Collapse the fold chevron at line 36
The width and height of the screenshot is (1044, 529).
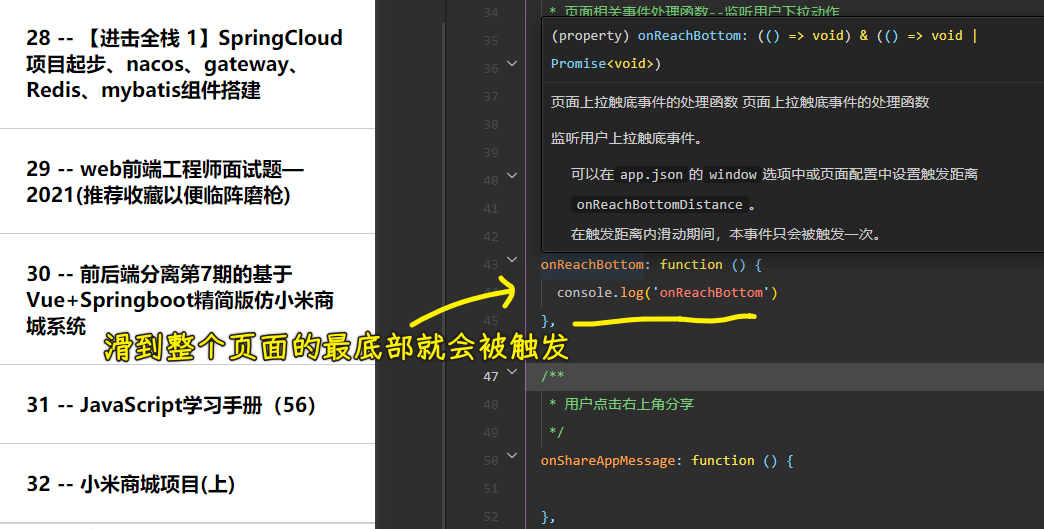click(512, 64)
